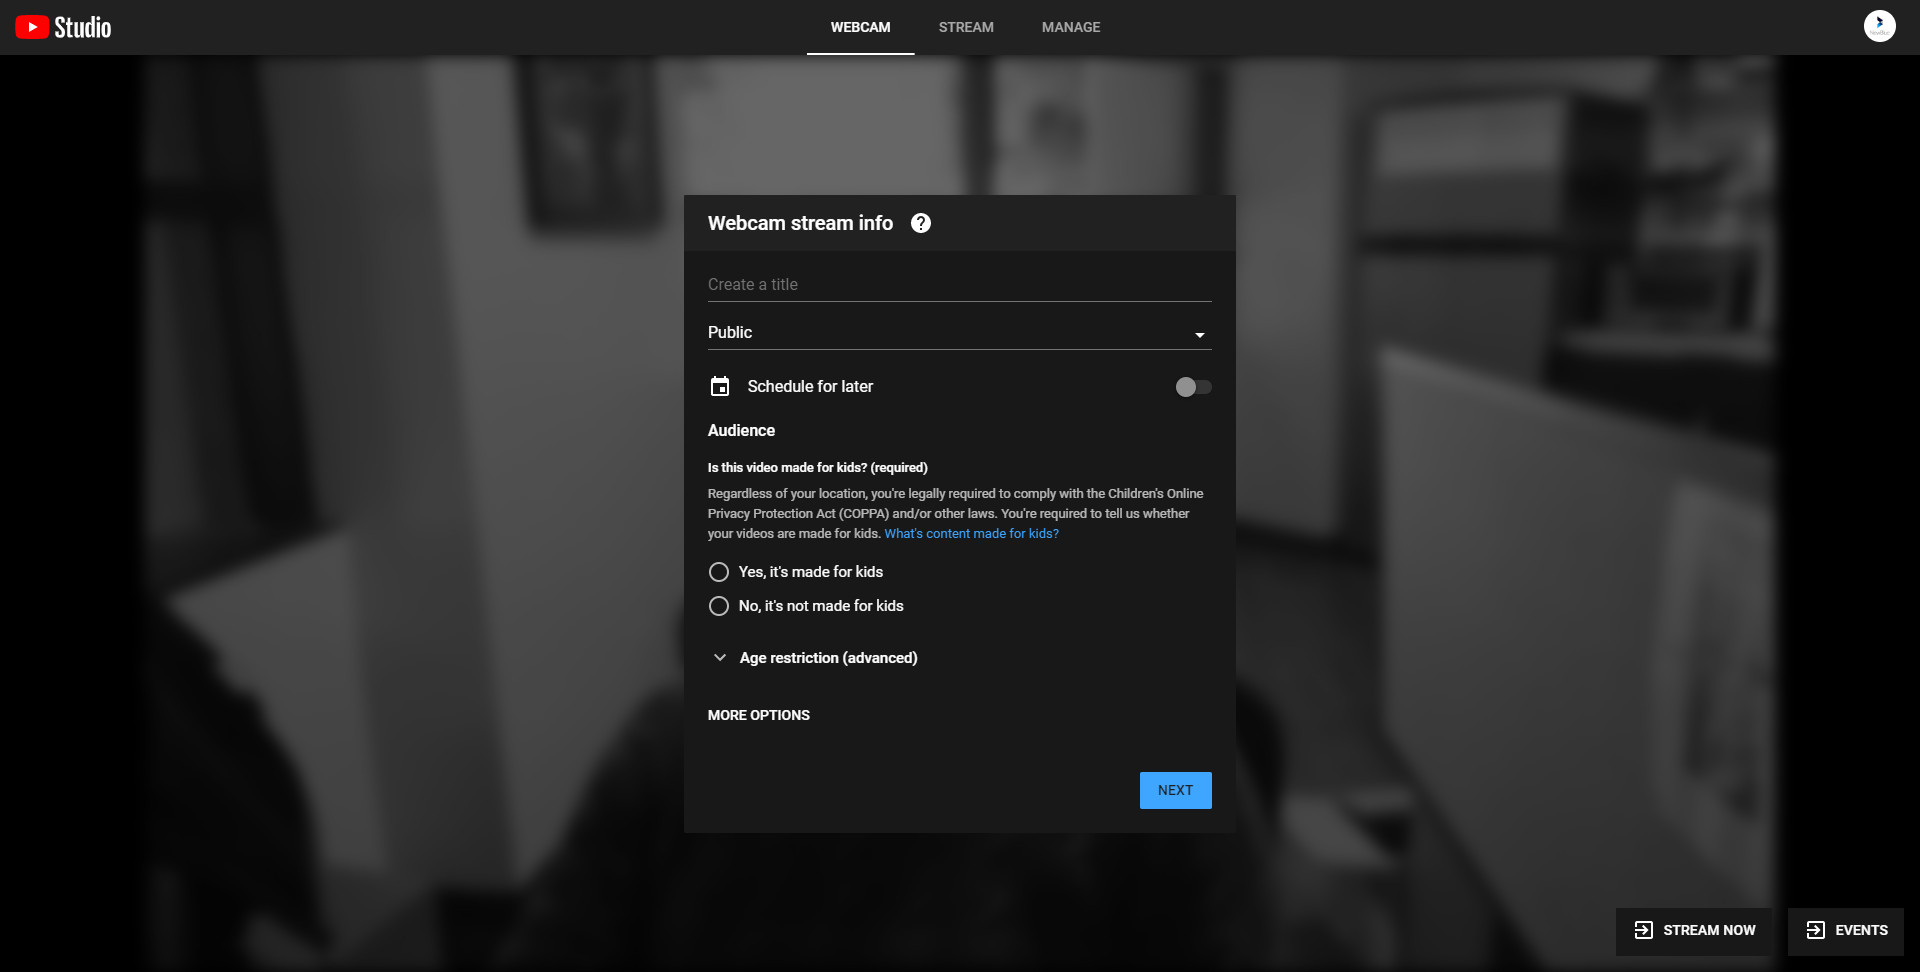The height and width of the screenshot is (972, 1920).
Task: Toggle the Schedule for later switch
Action: pyautogui.click(x=1193, y=387)
